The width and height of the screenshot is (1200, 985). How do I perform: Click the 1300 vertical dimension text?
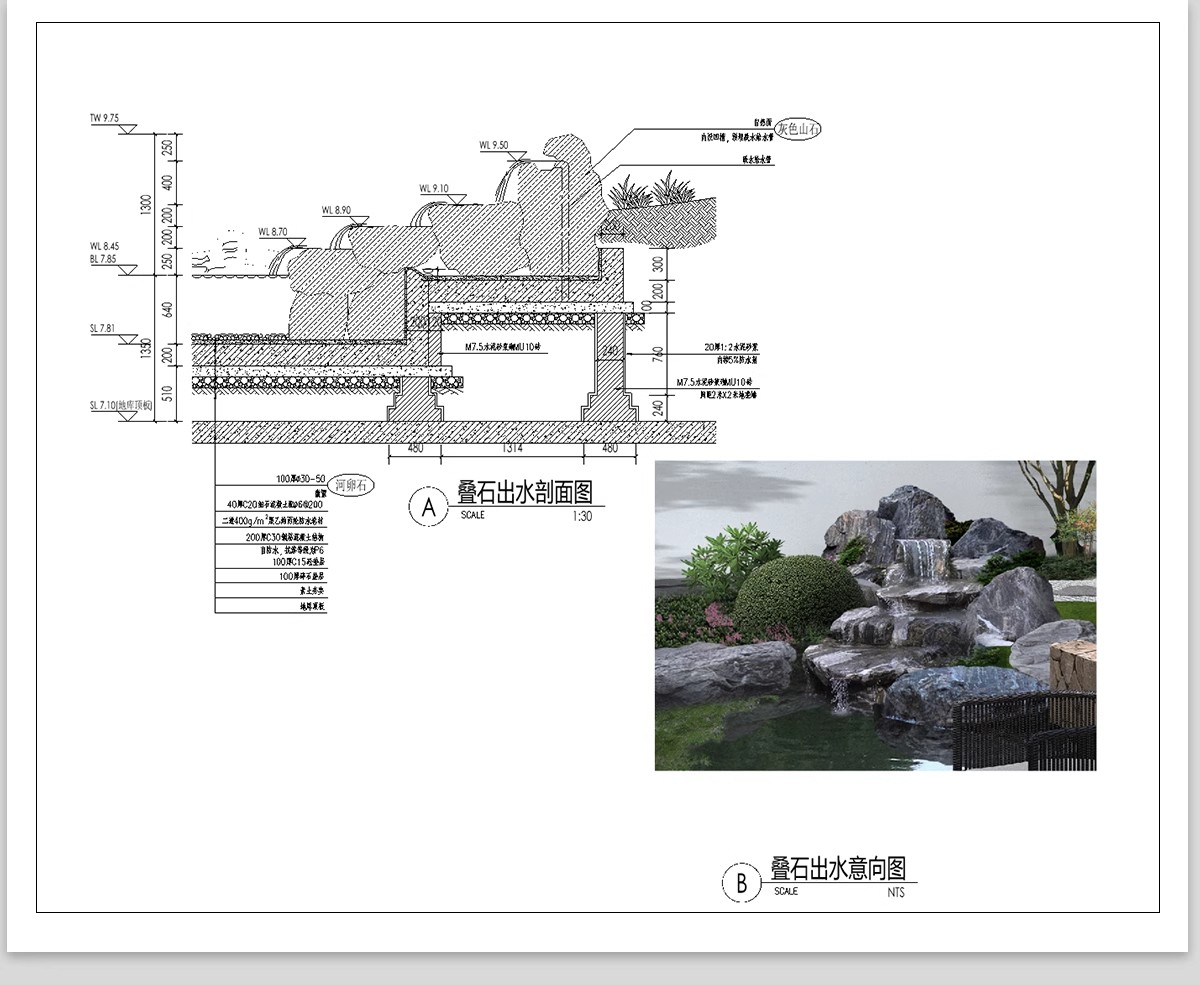coord(146,205)
